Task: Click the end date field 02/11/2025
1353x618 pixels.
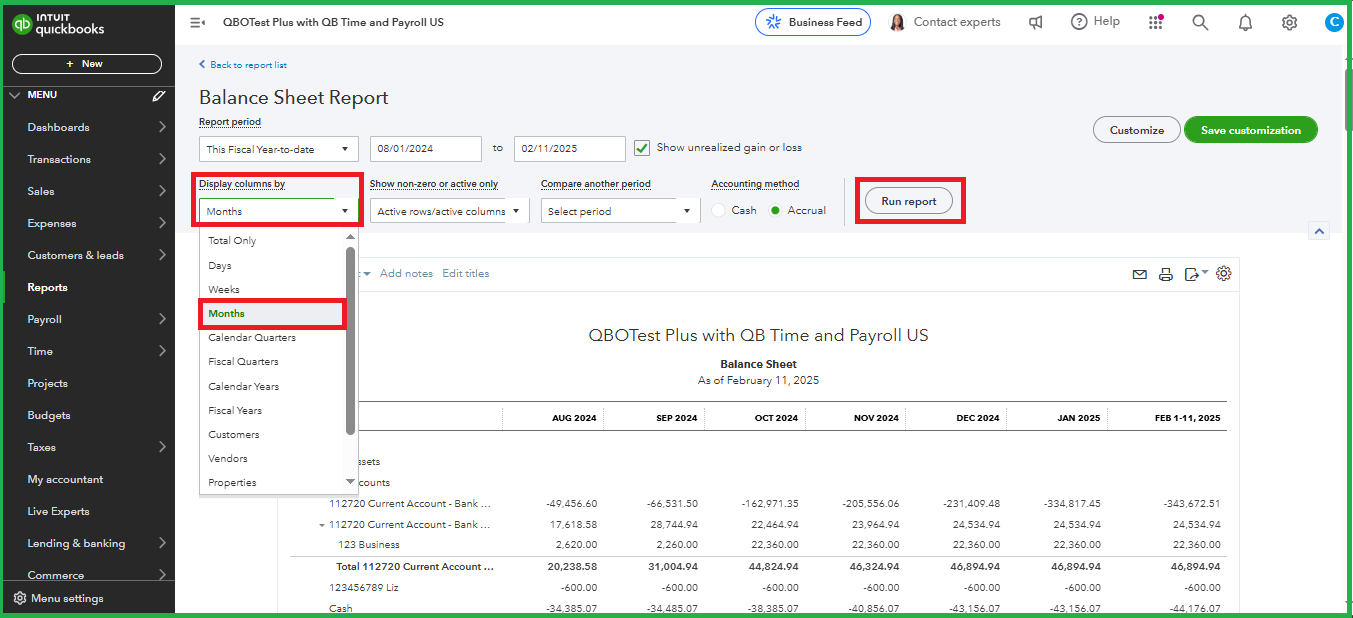Action: pyautogui.click(x=570, y=149)
